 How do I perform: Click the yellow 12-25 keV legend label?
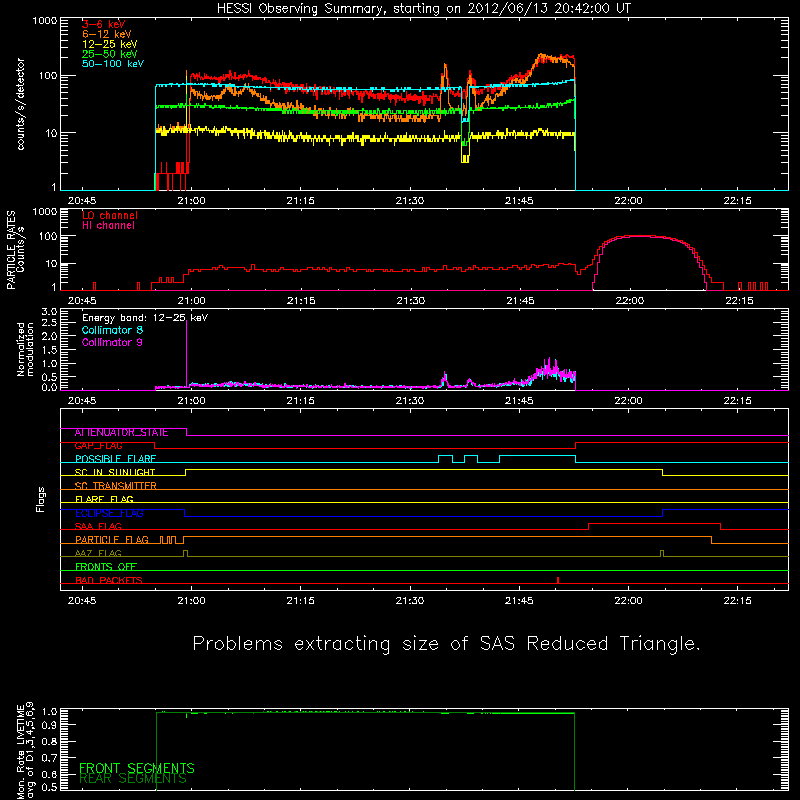pos(109,44)
